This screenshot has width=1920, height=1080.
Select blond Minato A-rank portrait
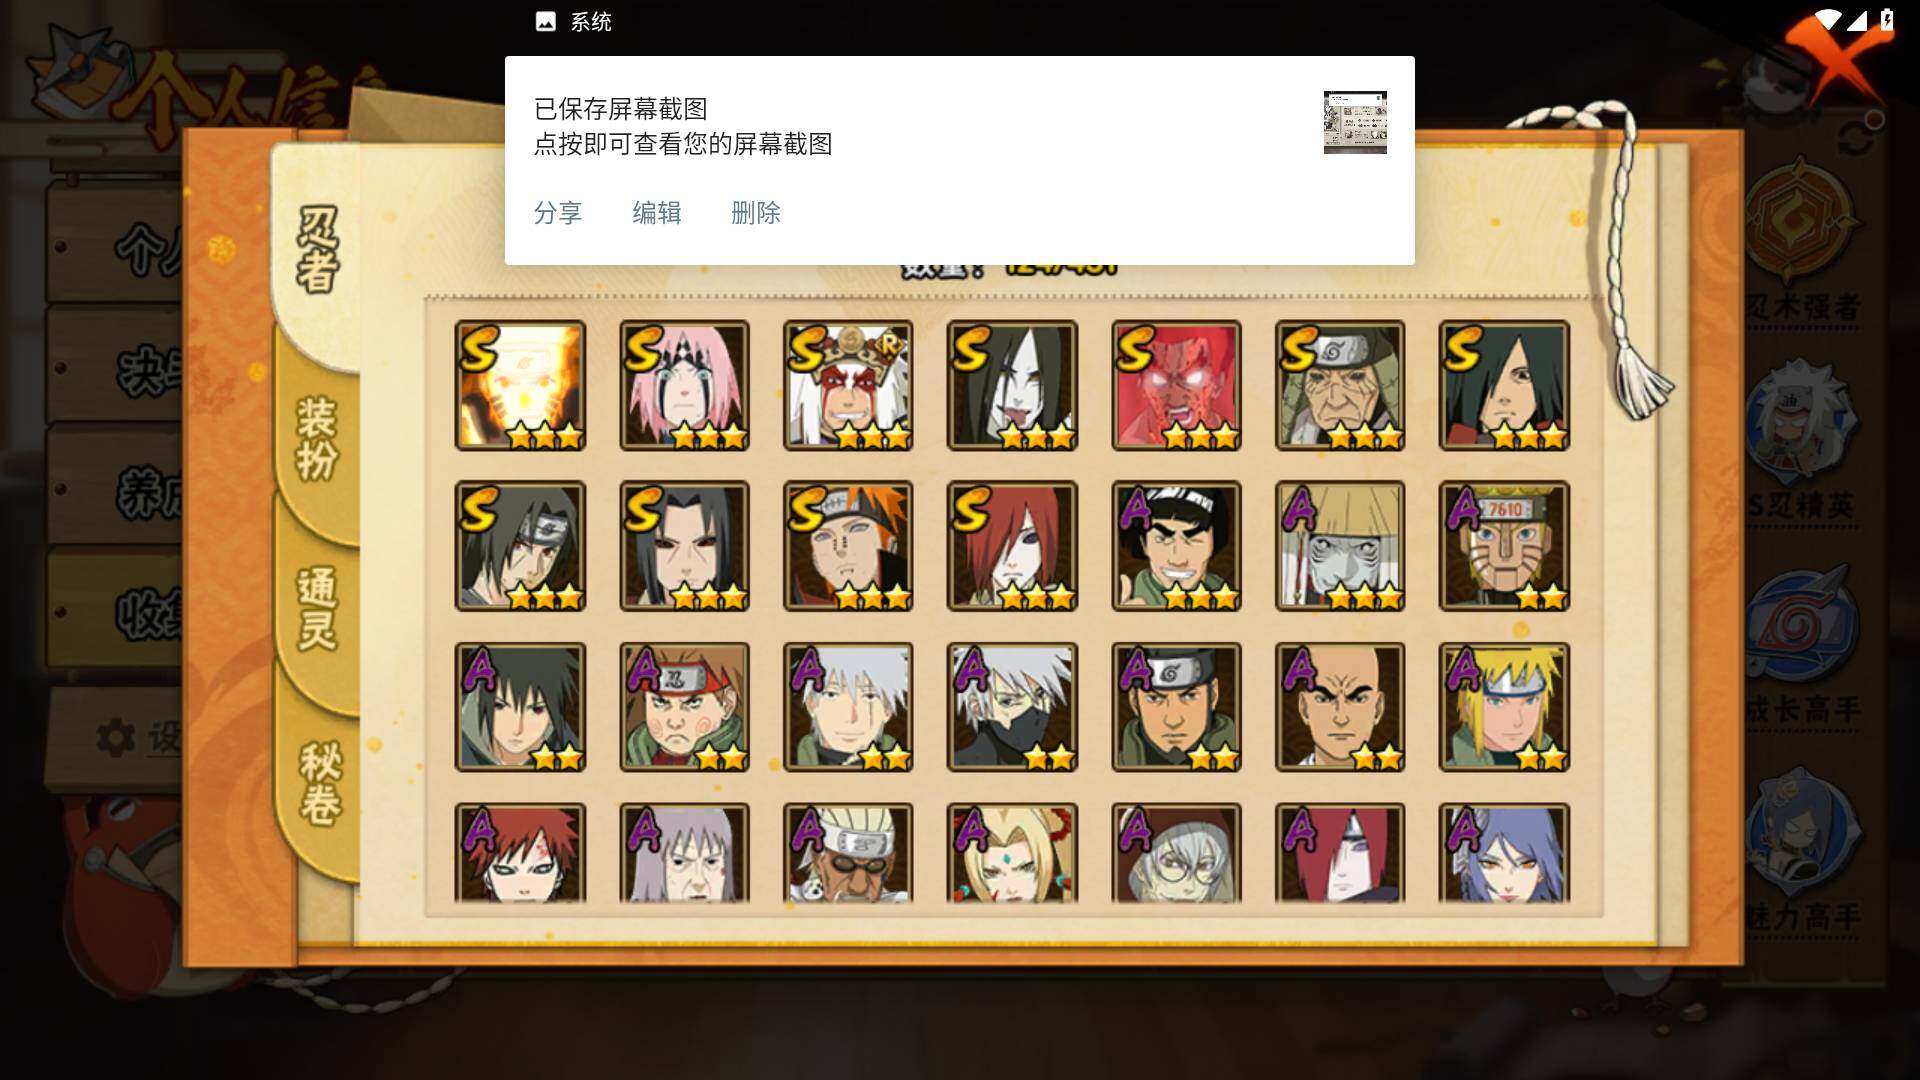pos(1504,707)
